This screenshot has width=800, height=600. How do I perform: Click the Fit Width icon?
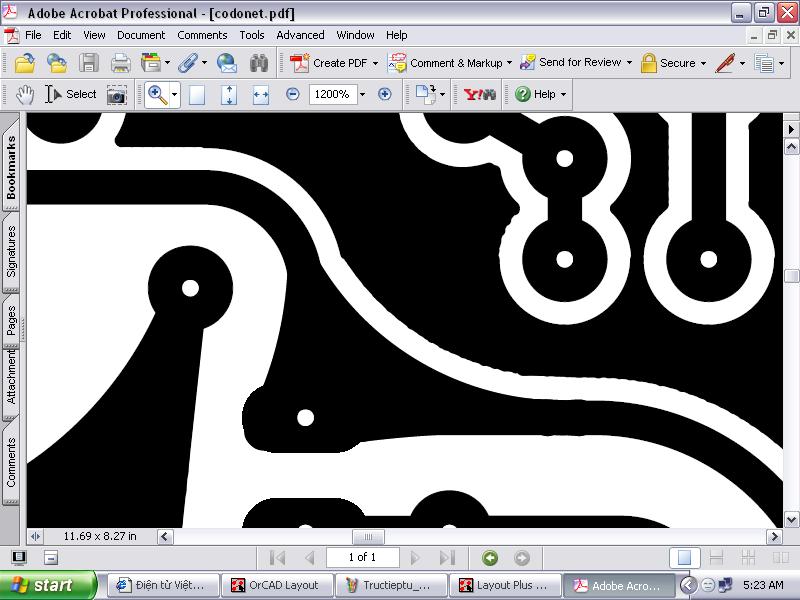pyautogui.click(x=261, y=94)
